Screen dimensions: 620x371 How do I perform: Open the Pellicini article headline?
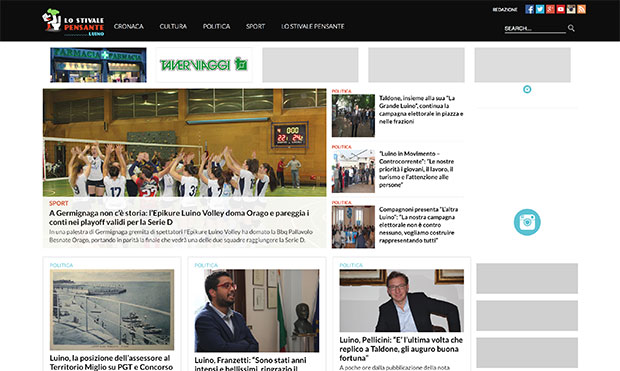point(401,349)
